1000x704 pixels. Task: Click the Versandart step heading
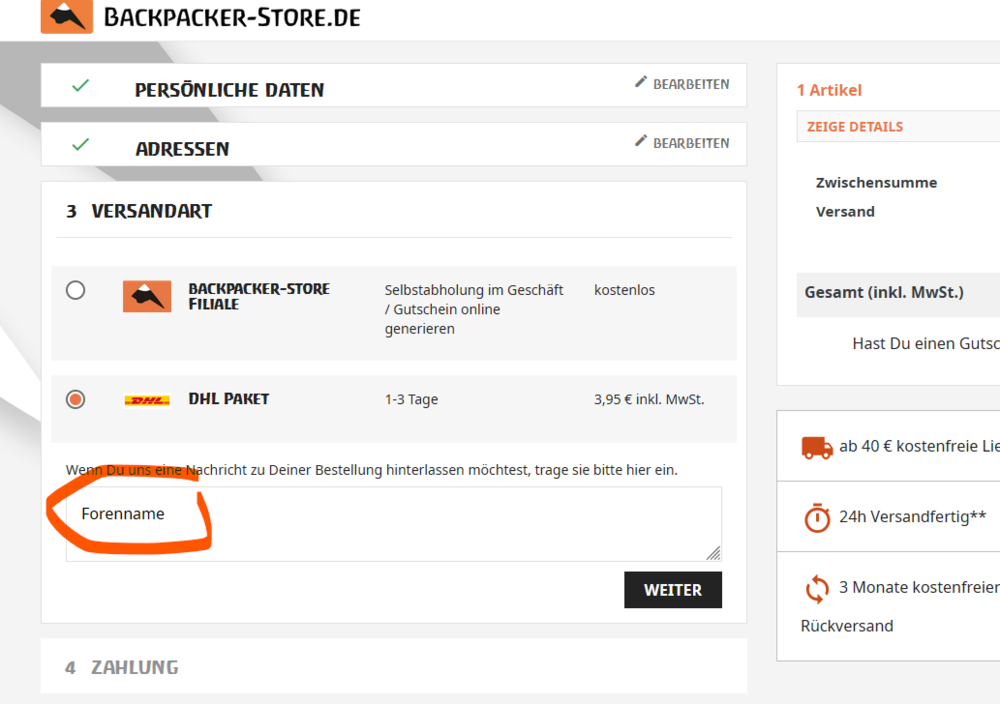pyautogui.click(x=151, y=211)
